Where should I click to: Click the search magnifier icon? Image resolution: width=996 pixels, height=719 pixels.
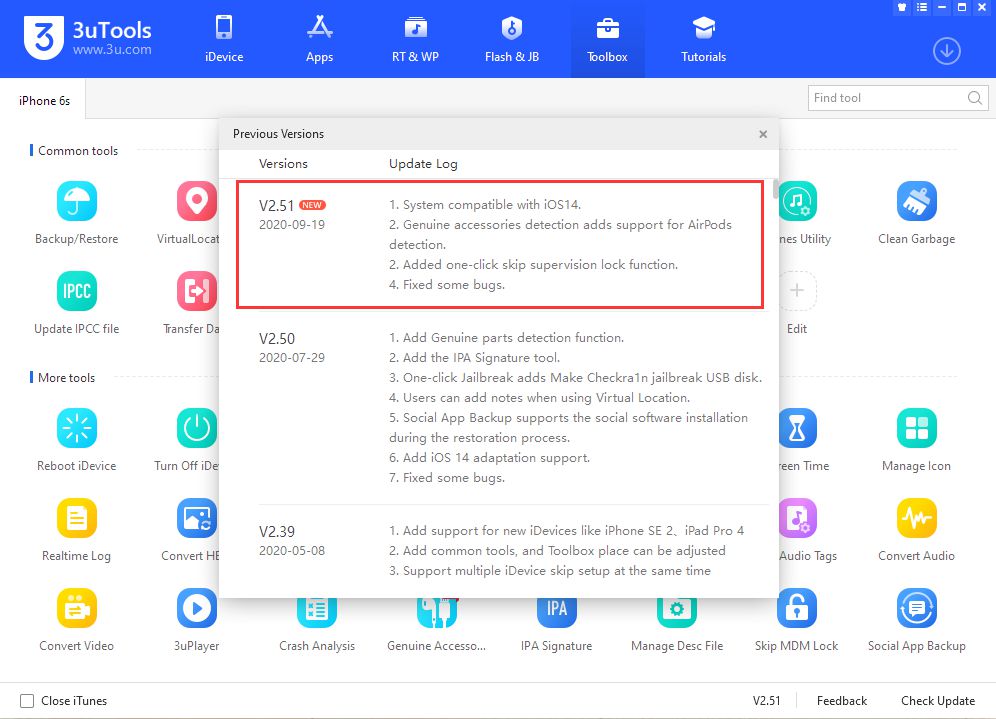974,98
